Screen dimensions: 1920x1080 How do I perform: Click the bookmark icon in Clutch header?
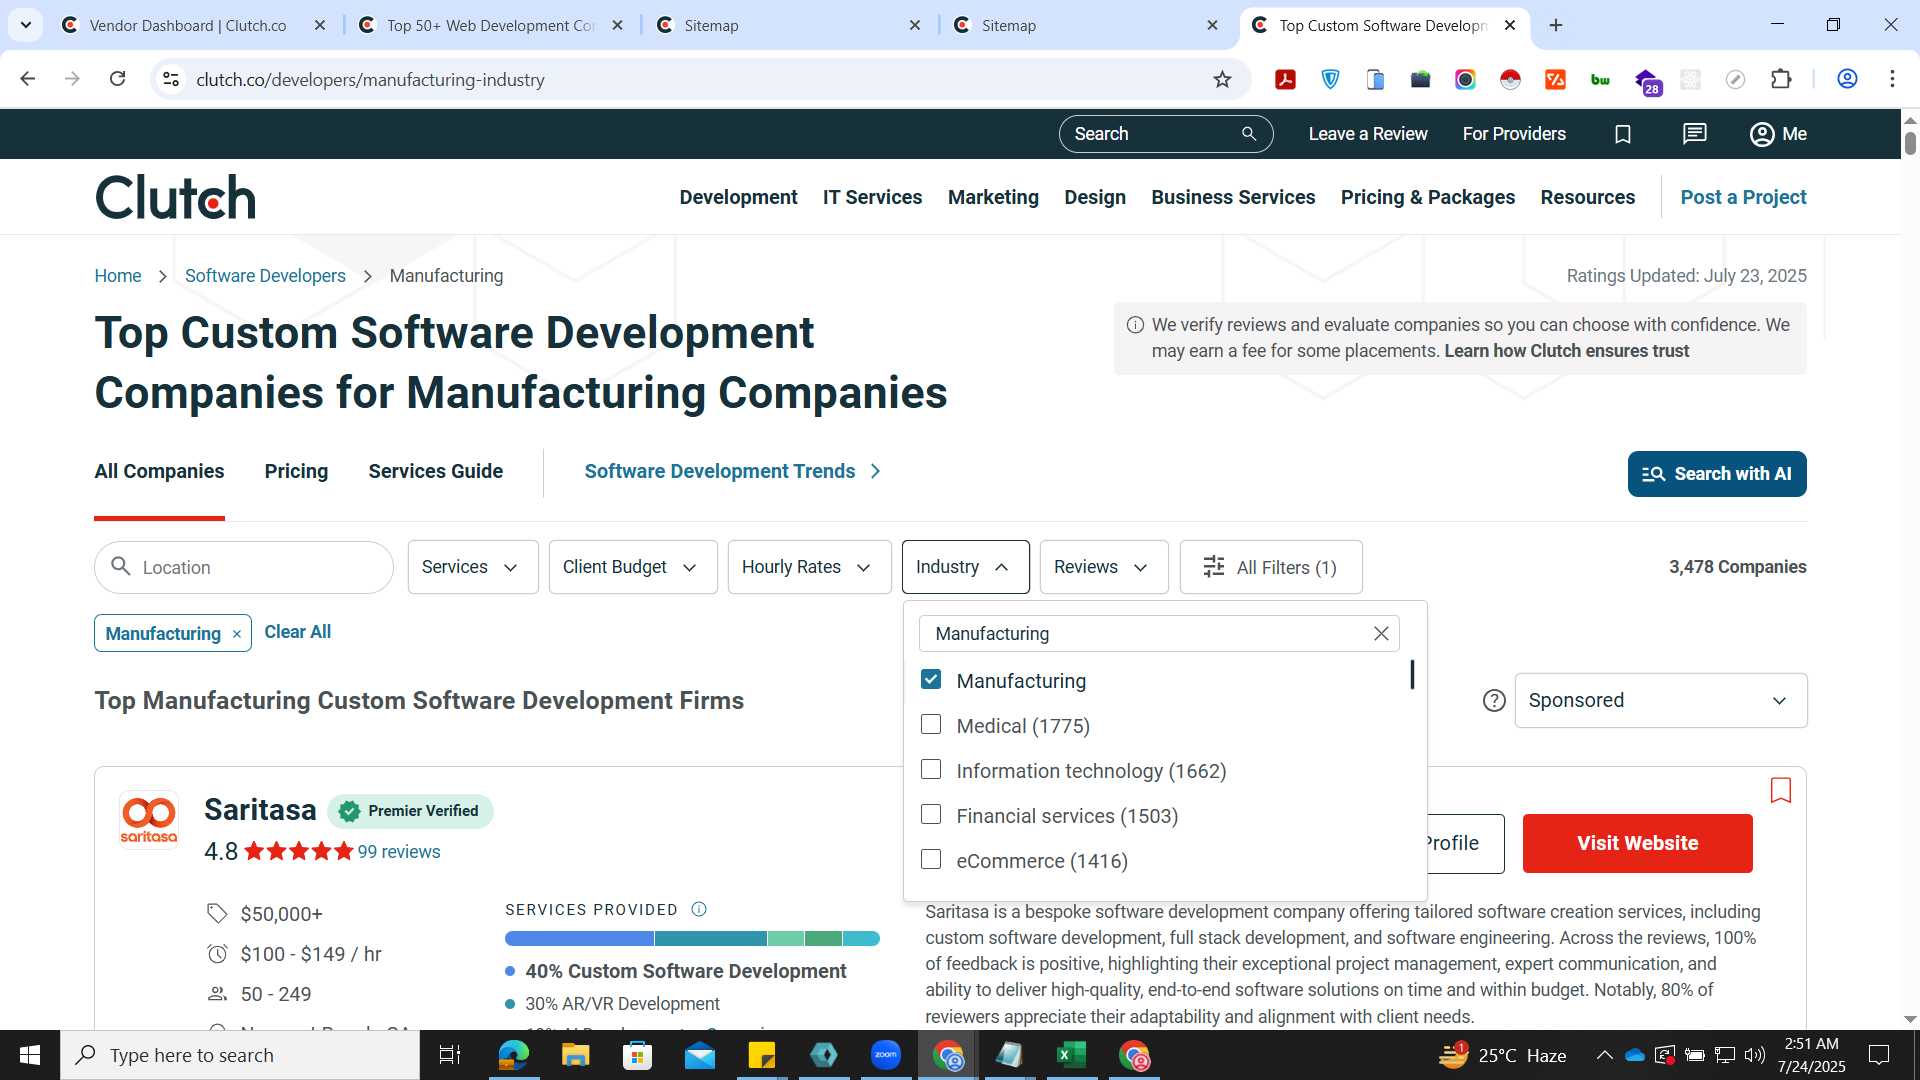[x=1623, y=134]
